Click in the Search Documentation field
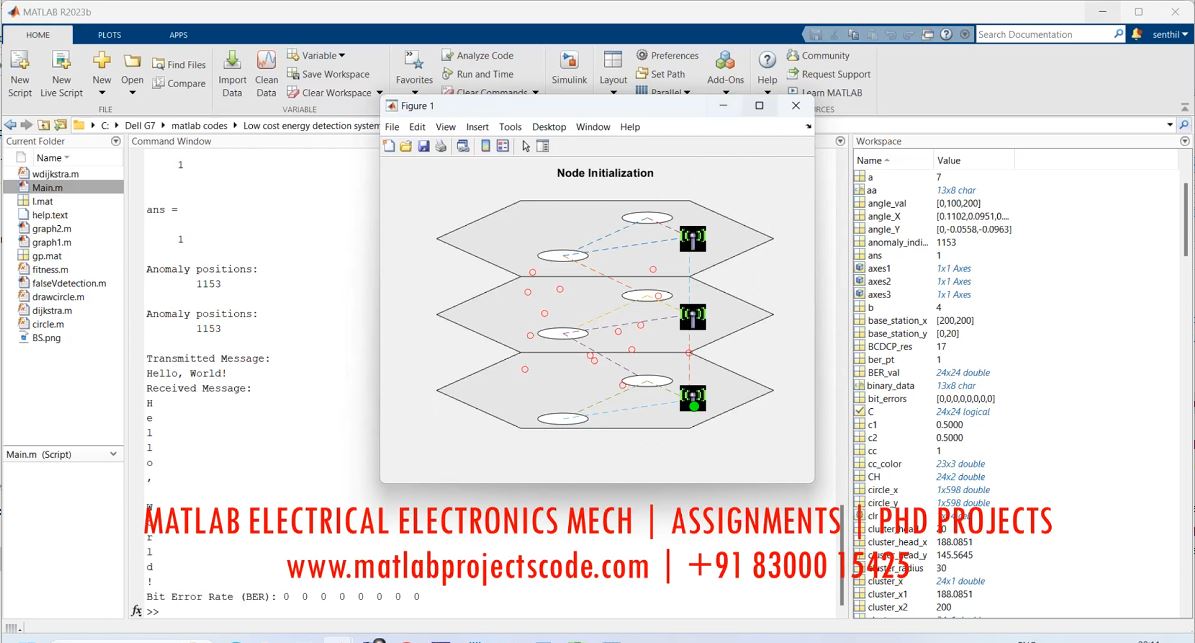This screenshot has height=643, width=1195. (x=1043, y=34)
